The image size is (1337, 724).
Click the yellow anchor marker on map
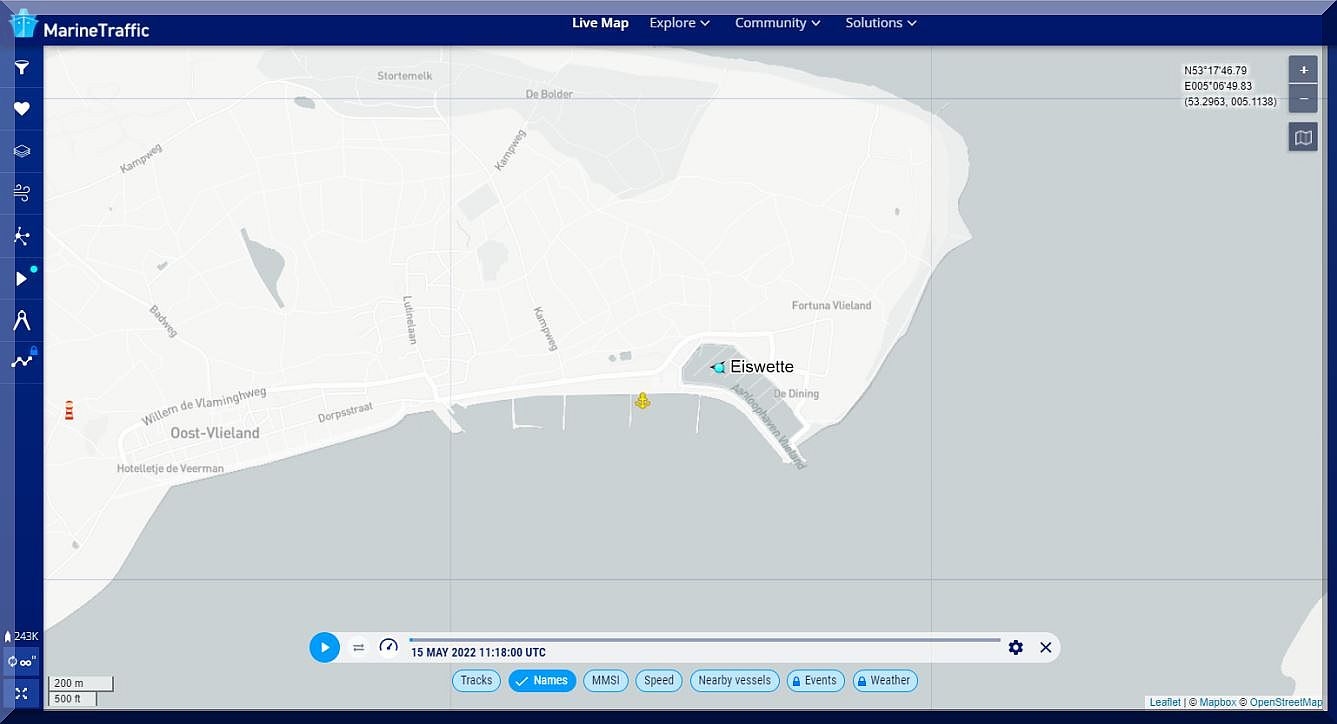(643, 401)
